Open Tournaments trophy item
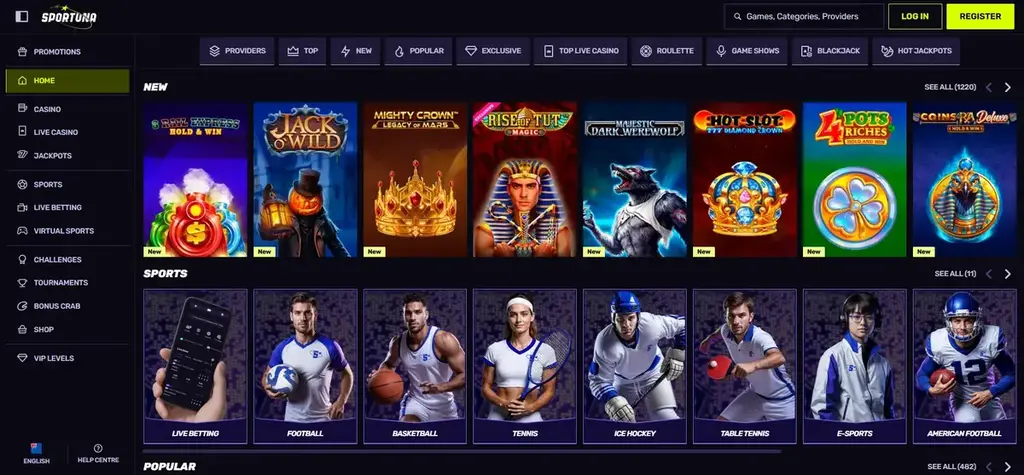This screenshot has width=1024, height=475. (67, 282)
